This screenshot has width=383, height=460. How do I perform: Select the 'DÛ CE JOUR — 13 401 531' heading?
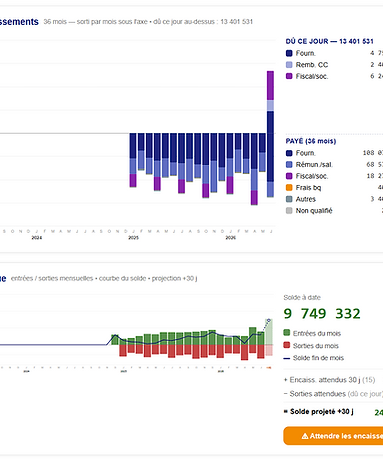point(329,41)
